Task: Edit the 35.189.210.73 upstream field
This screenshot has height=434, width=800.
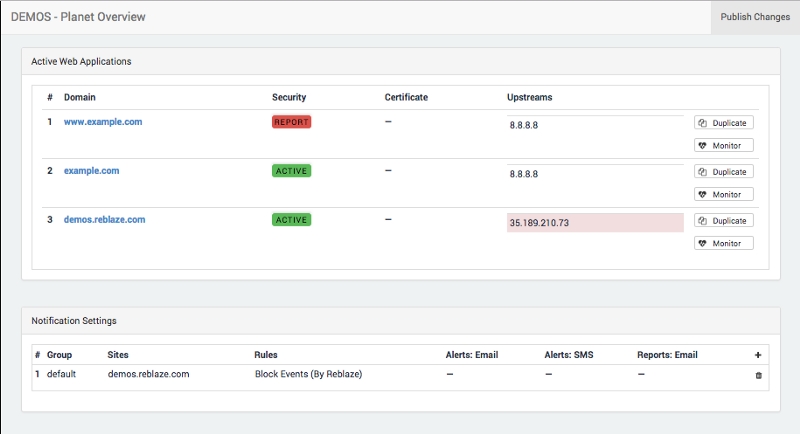Action: pos(595,223)
